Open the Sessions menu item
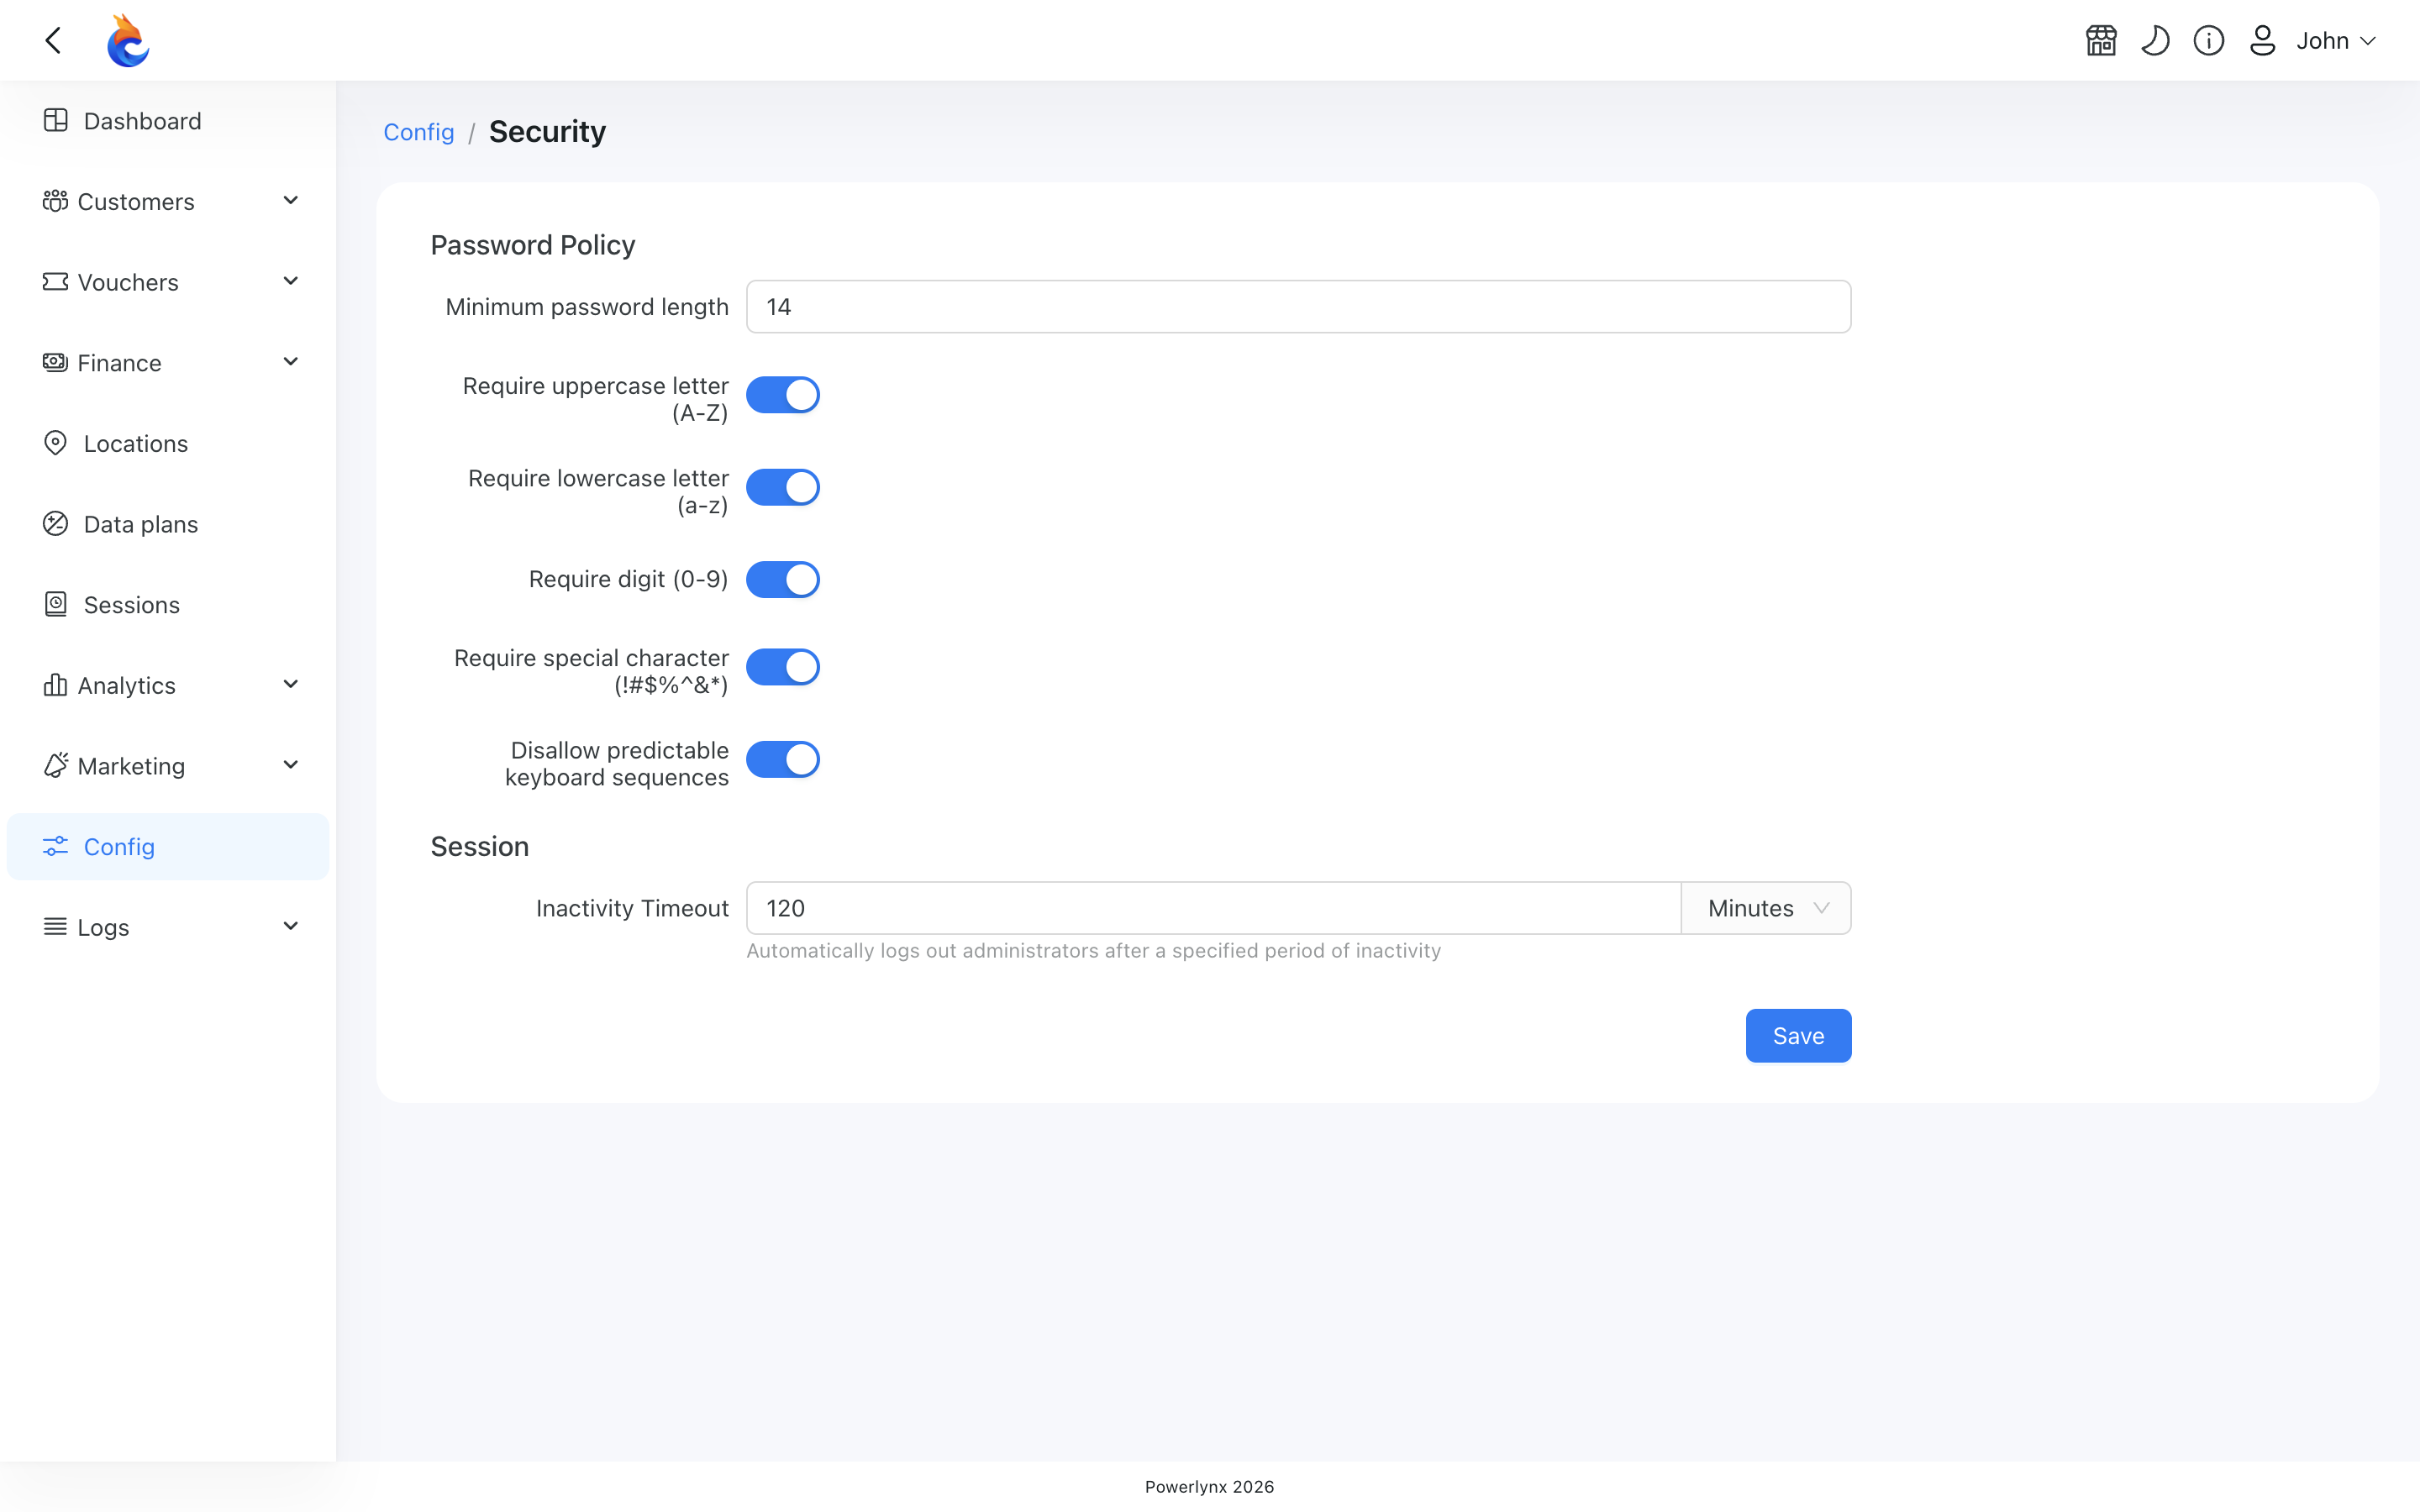 (x=168, y=605)
